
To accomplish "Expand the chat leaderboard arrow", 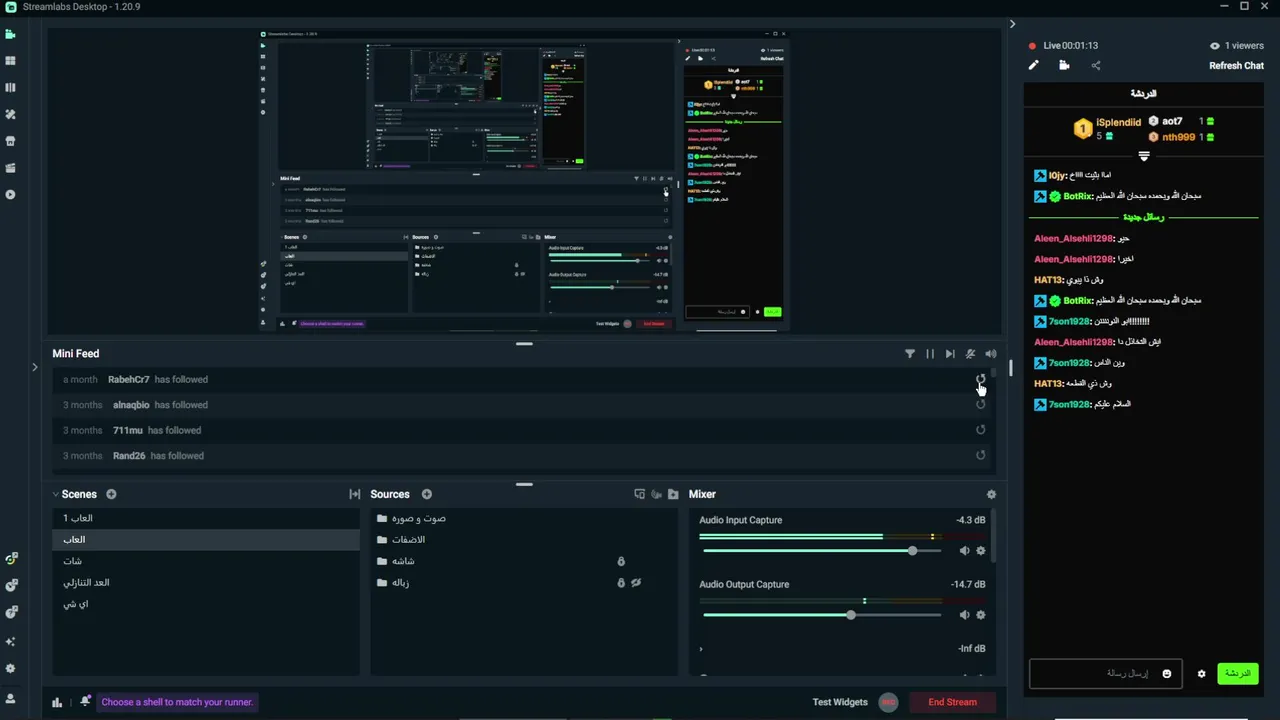I will [1144, 156].
